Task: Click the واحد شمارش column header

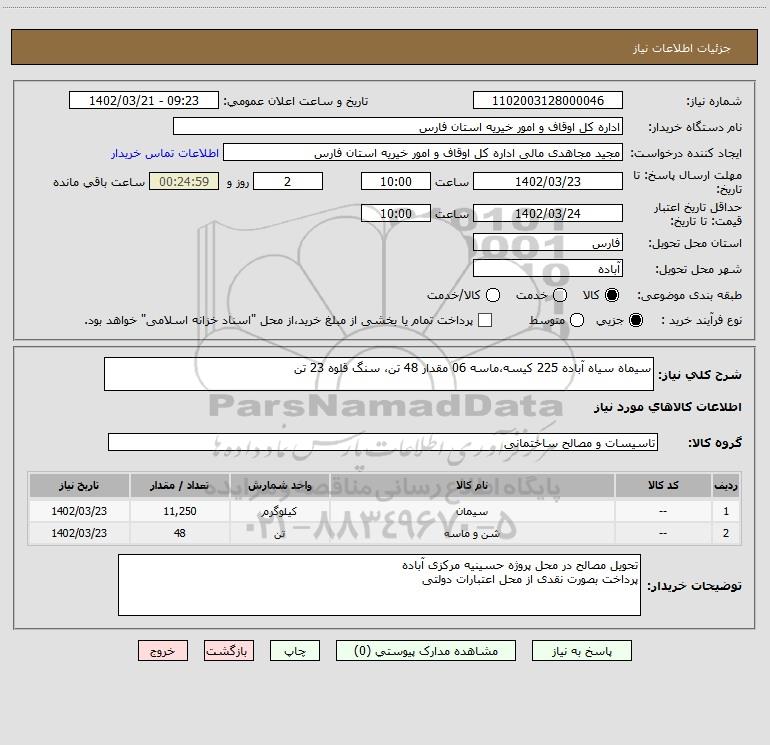Action: (x=279, y=485)
